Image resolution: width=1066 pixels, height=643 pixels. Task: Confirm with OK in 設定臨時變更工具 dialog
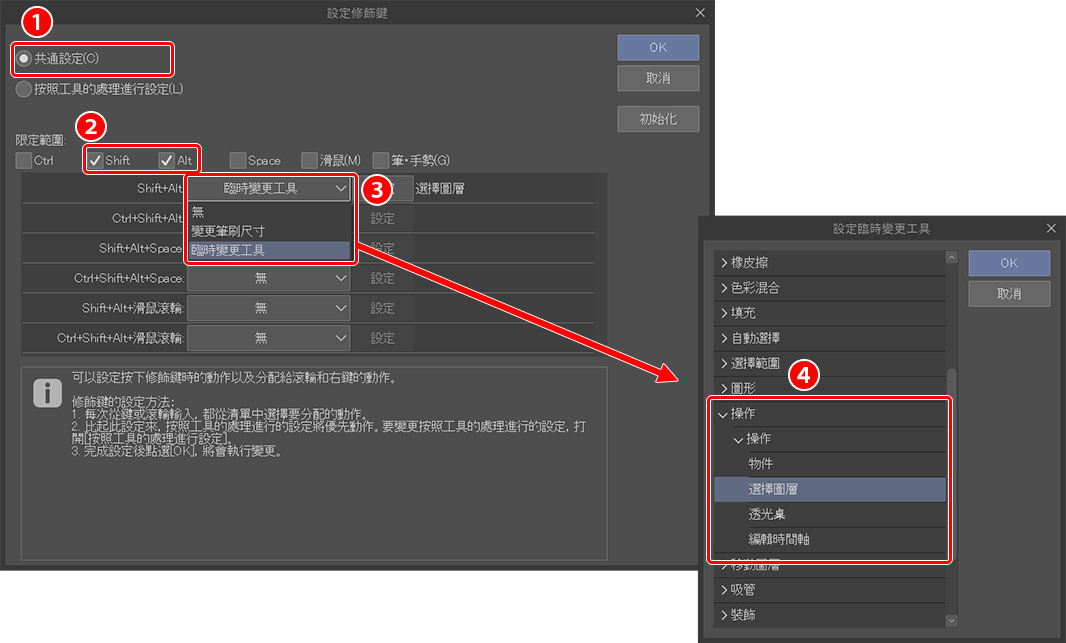click(1008, 263)
